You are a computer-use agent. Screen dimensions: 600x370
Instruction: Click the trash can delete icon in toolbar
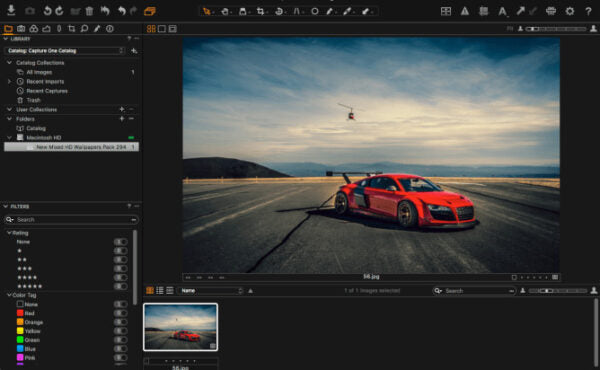click(89, 11)
